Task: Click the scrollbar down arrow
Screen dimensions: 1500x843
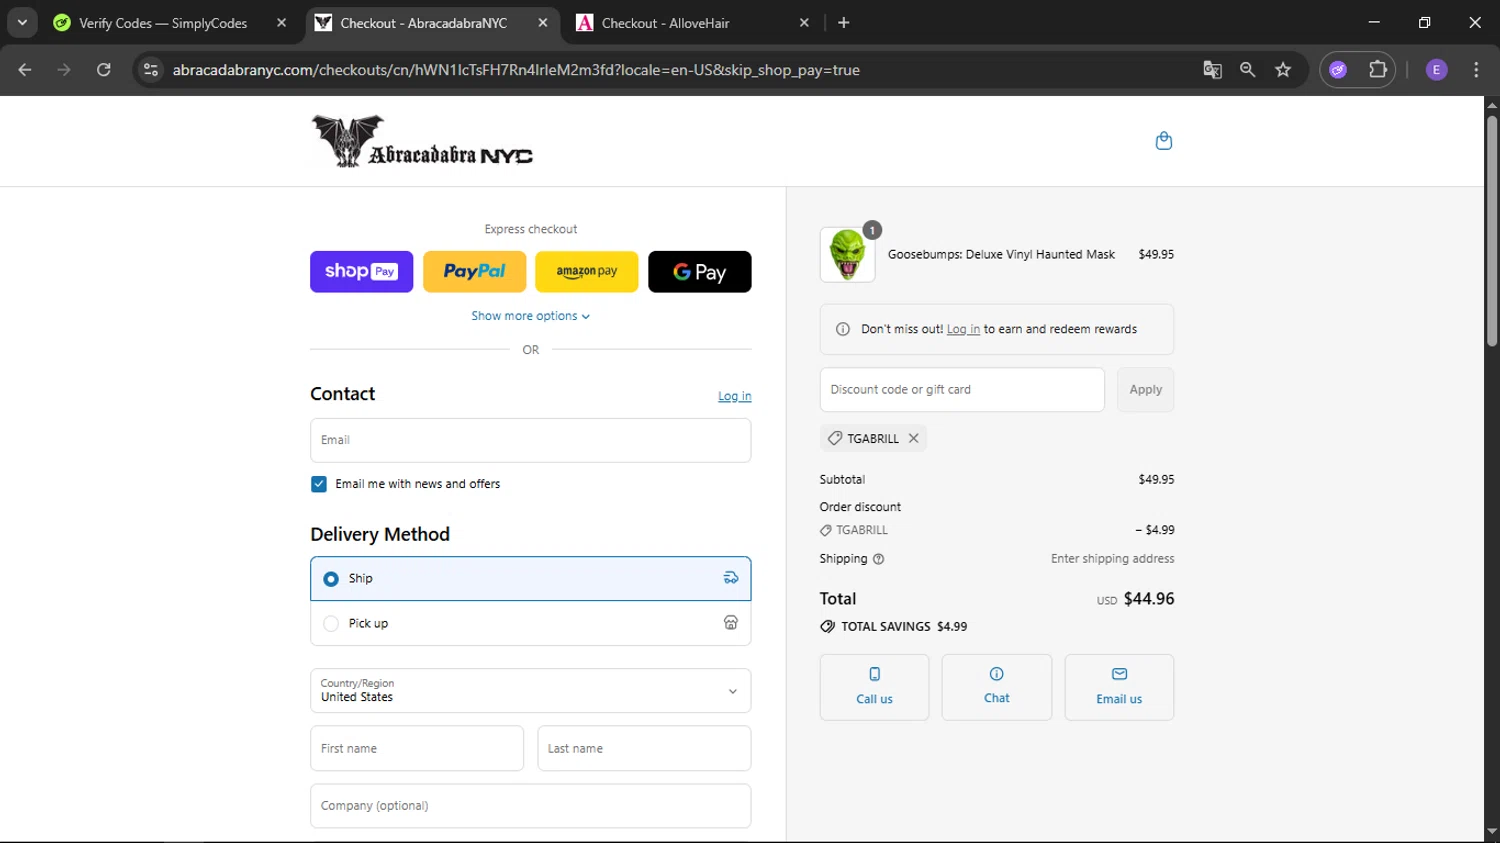Action: [1492, 832]
